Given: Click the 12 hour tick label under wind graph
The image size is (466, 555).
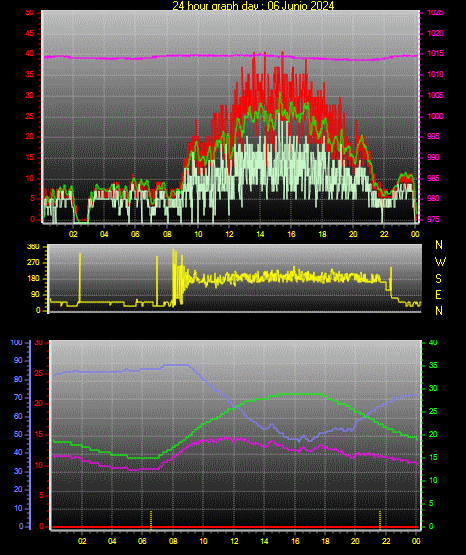Looking at the screenshot, I should tap(229, 234).
